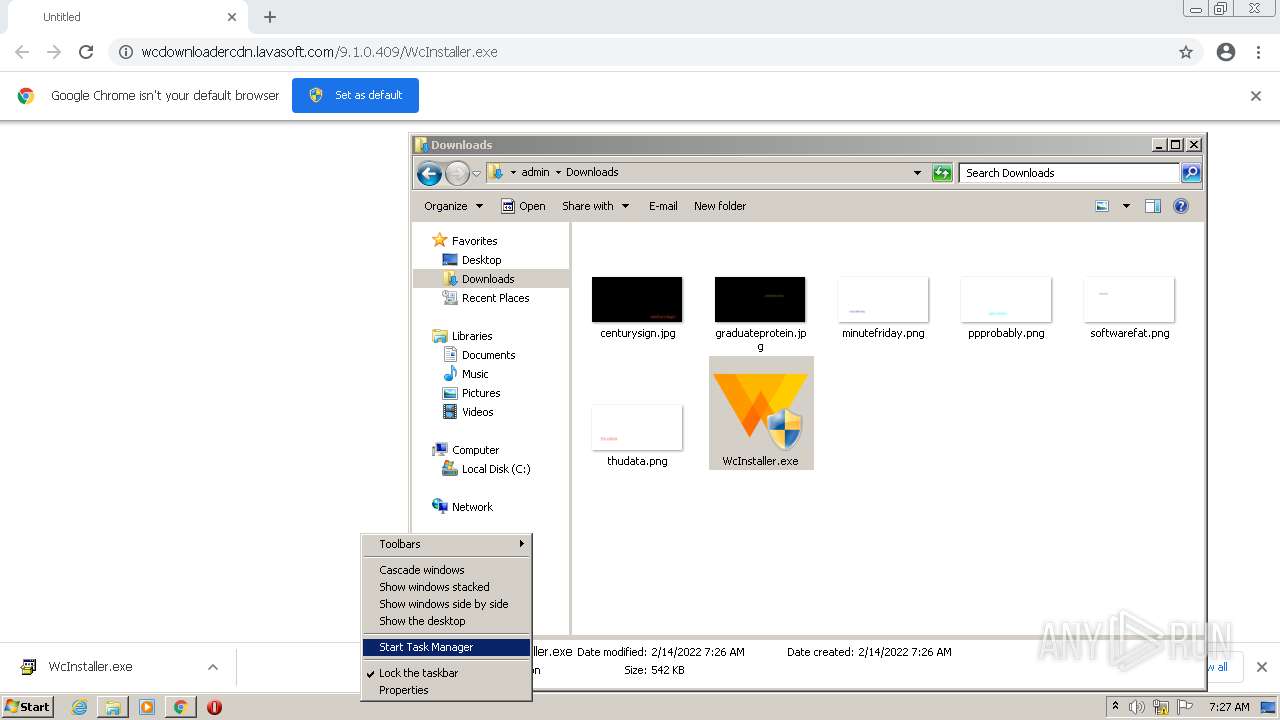
Task: Click the Windows Start button
Action: 28,707
